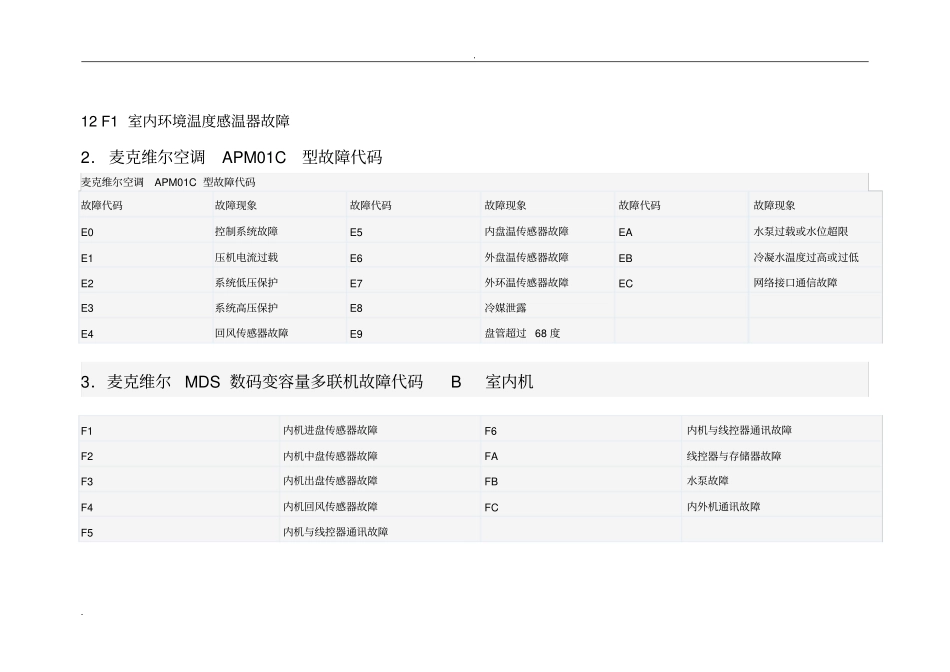Select the text '盘管超过 68 度'

click(x=522, y=333)
